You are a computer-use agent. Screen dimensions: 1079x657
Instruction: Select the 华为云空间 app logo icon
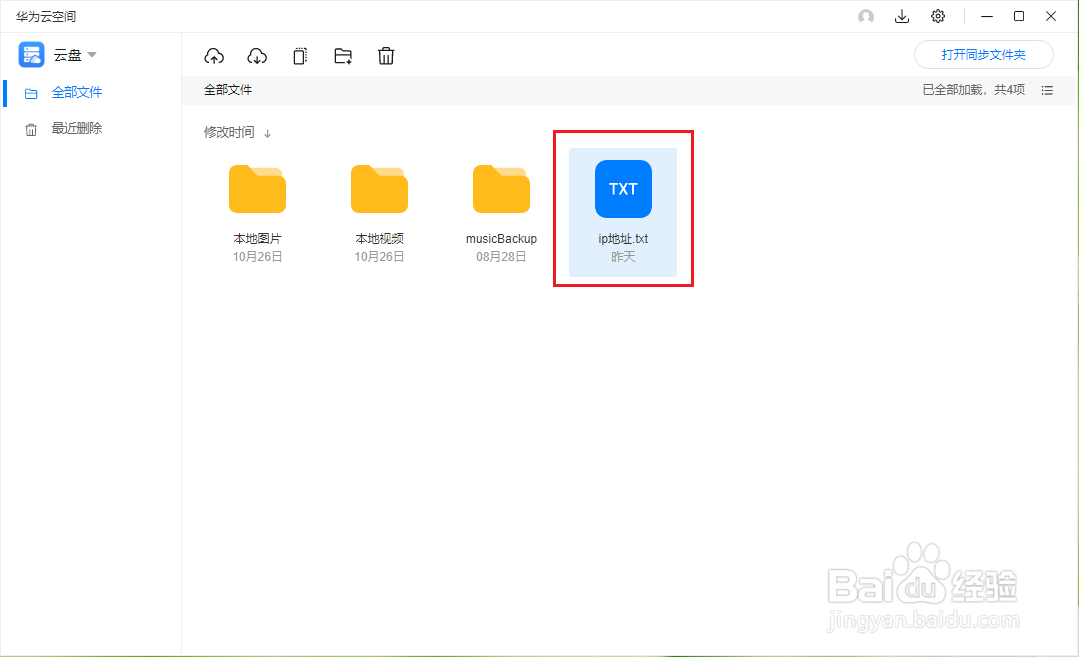28,54
